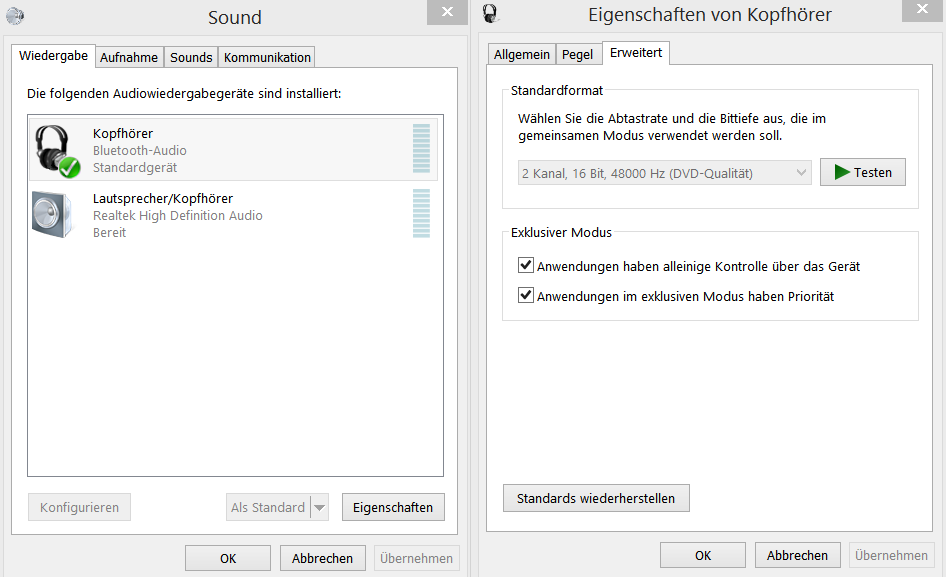Click Abbrechen in the Sound window
This screenshot has width=946, height=577.
tap(322, 559)
